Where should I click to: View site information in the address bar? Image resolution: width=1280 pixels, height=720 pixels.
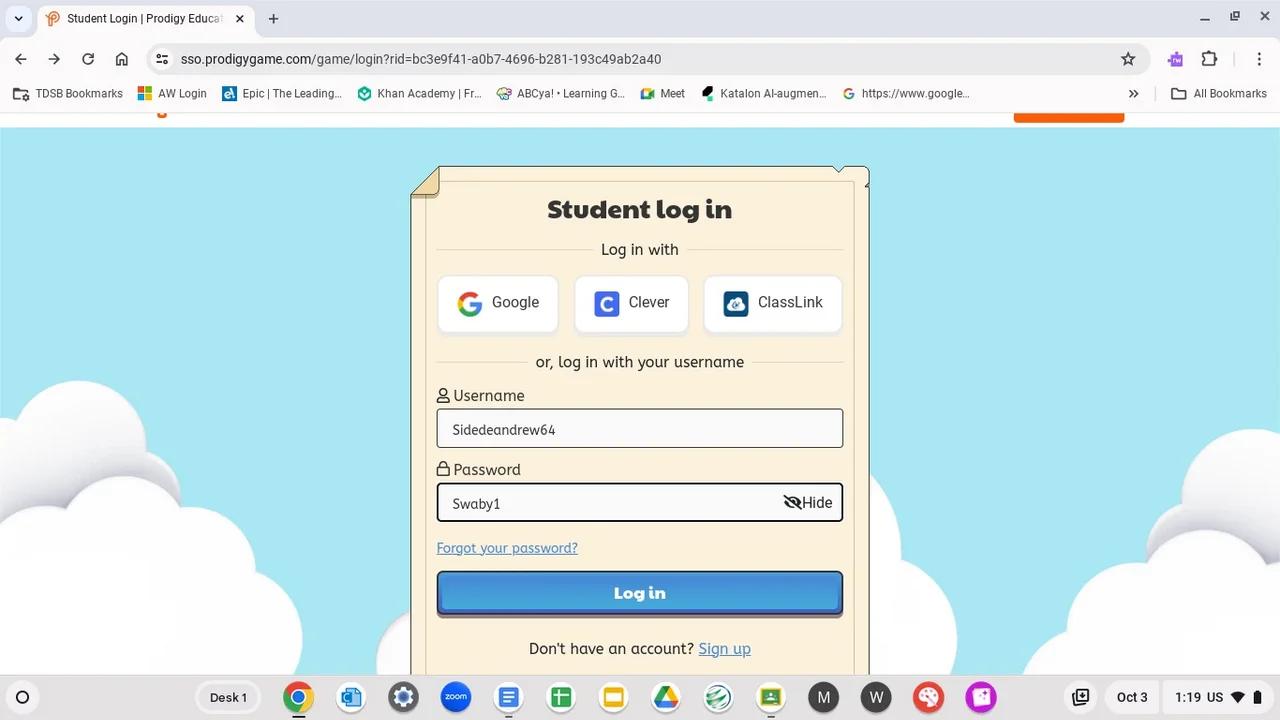(x=162, y=59)
